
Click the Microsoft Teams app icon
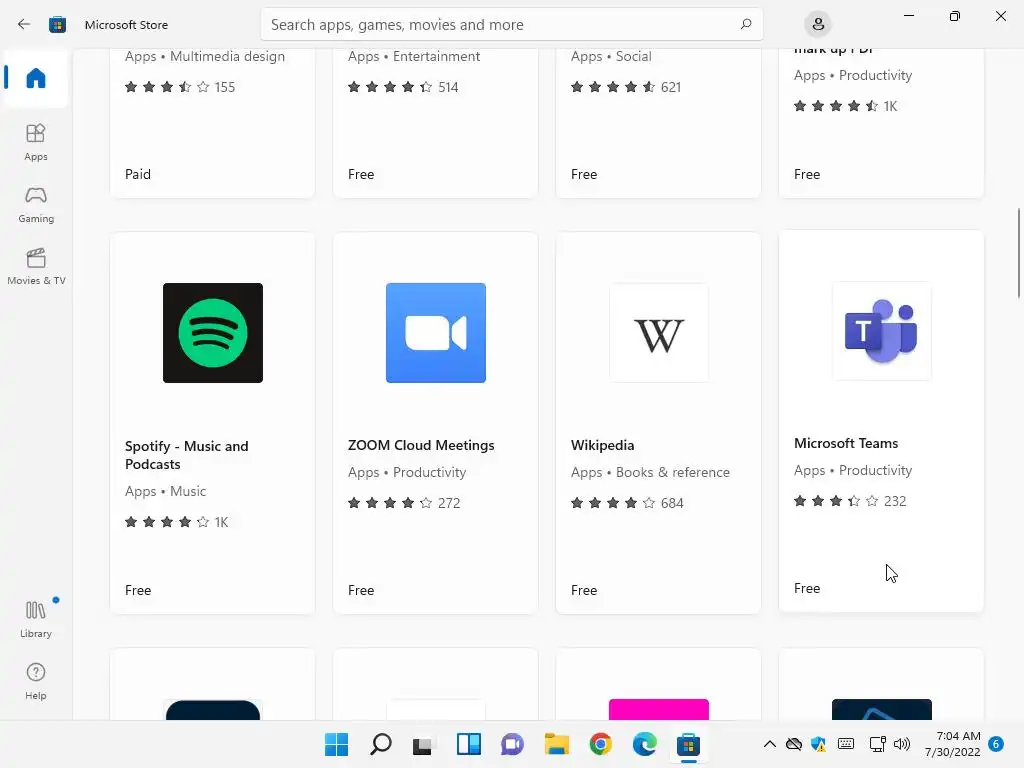click(882, 331)
